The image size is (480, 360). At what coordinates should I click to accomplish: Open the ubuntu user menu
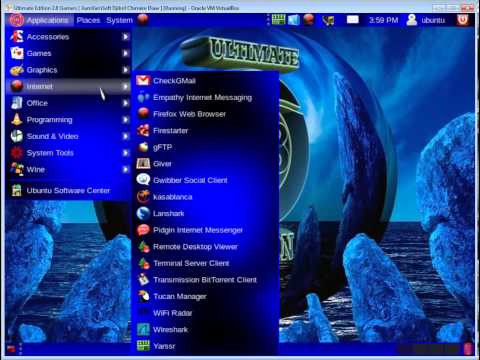pyautogui.click(x=426, y=20)
